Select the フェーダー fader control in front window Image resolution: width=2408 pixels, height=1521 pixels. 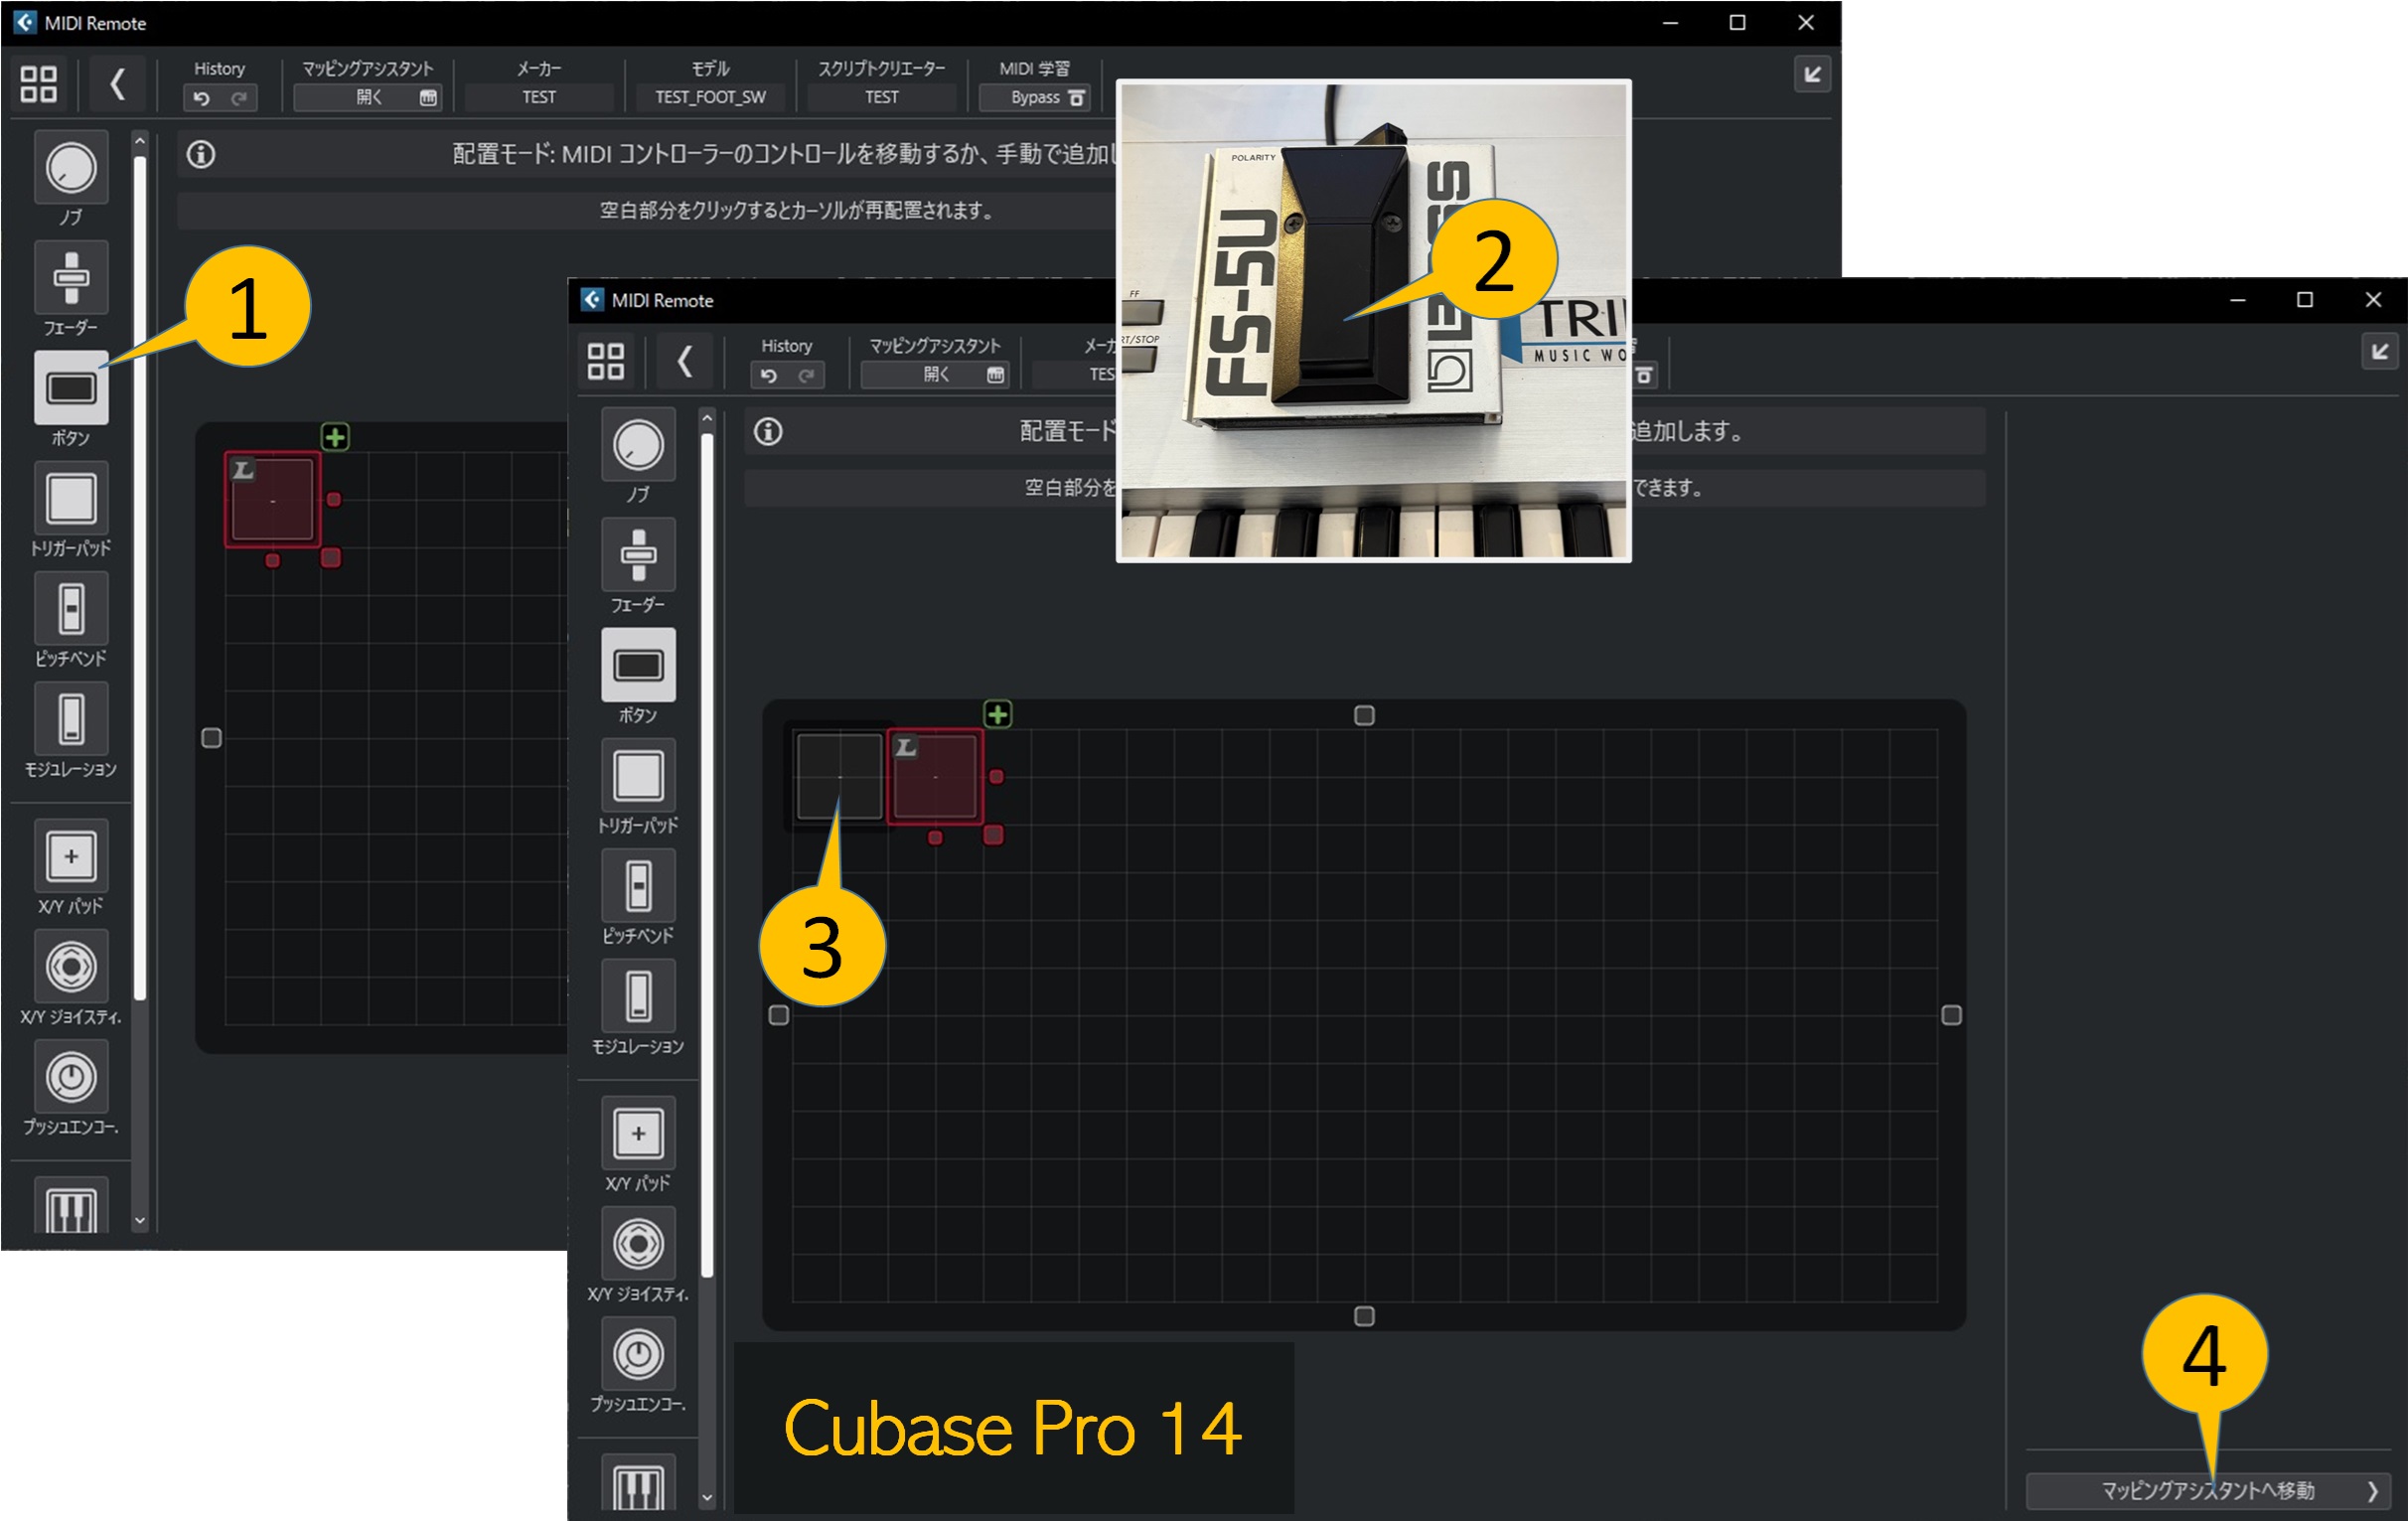[638, 555]
